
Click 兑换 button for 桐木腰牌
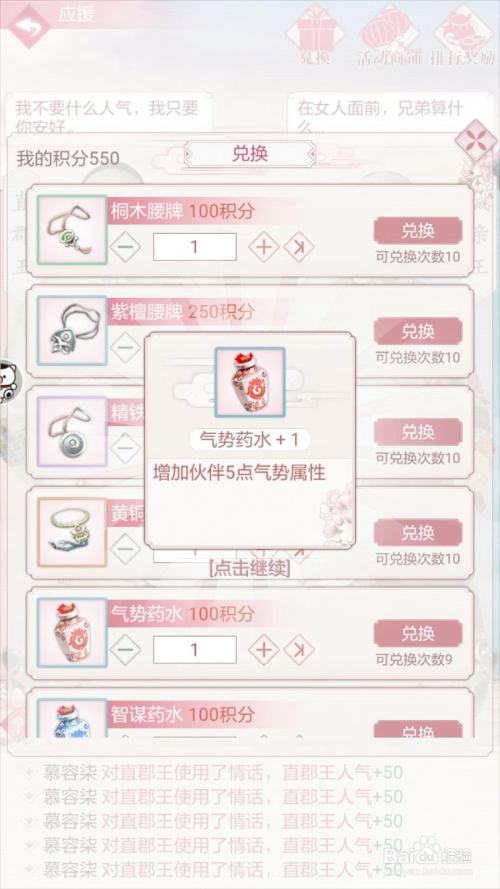coord(418,231)
